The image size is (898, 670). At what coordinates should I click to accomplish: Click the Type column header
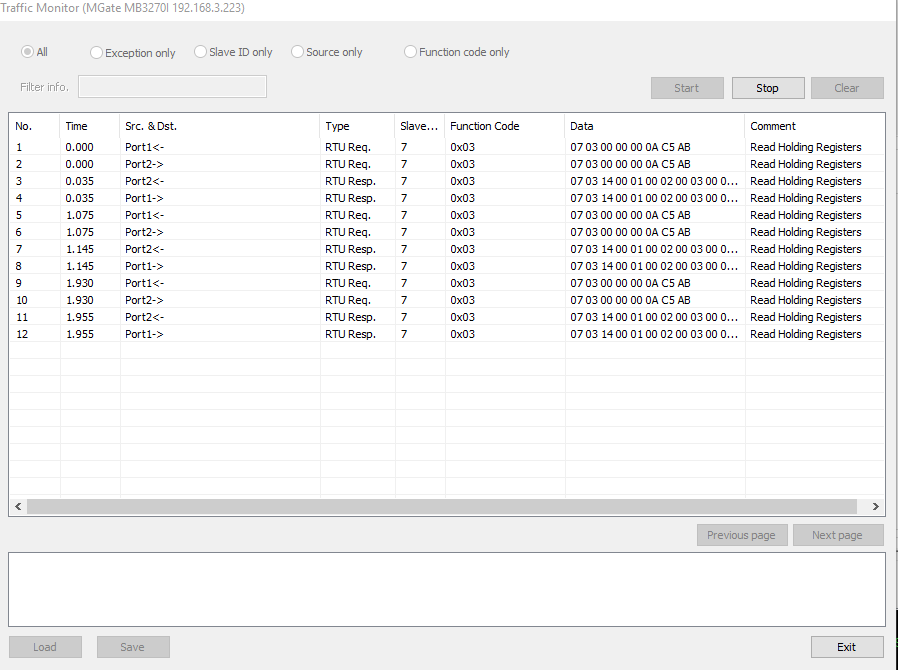coord(357,126)
